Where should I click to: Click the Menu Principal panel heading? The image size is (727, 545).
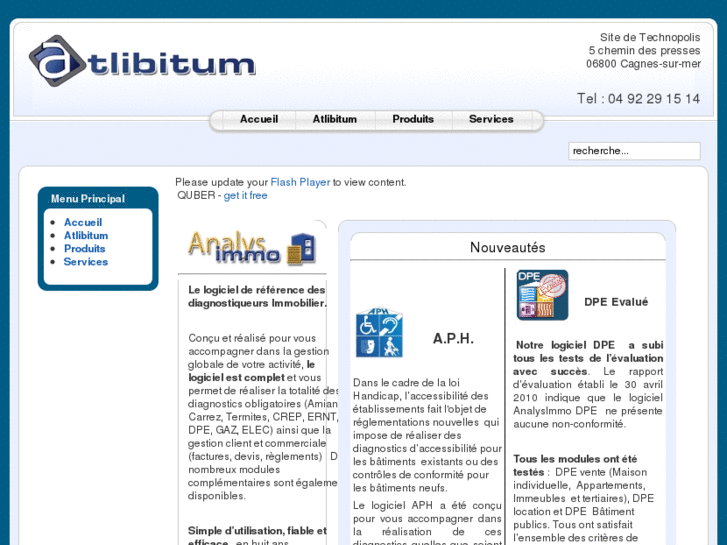(x=88, y=199)
